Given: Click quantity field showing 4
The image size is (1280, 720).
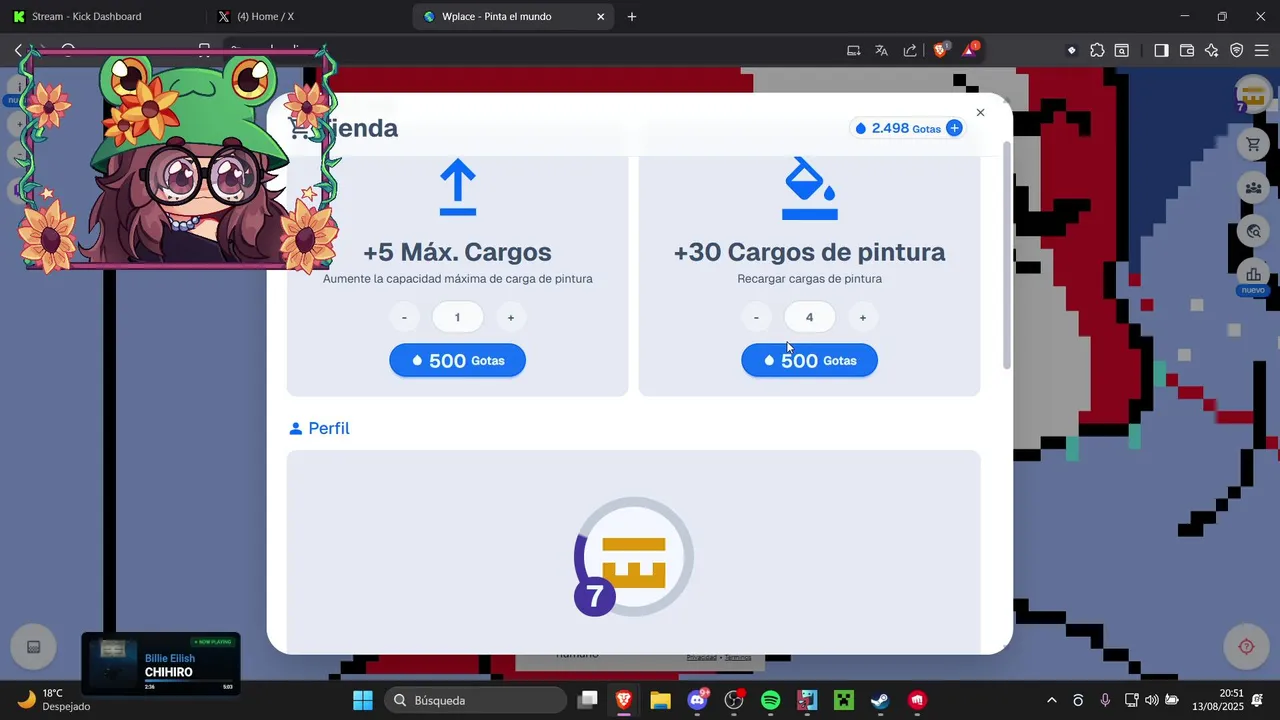Looking at the screenshot, I should [810, 318].
